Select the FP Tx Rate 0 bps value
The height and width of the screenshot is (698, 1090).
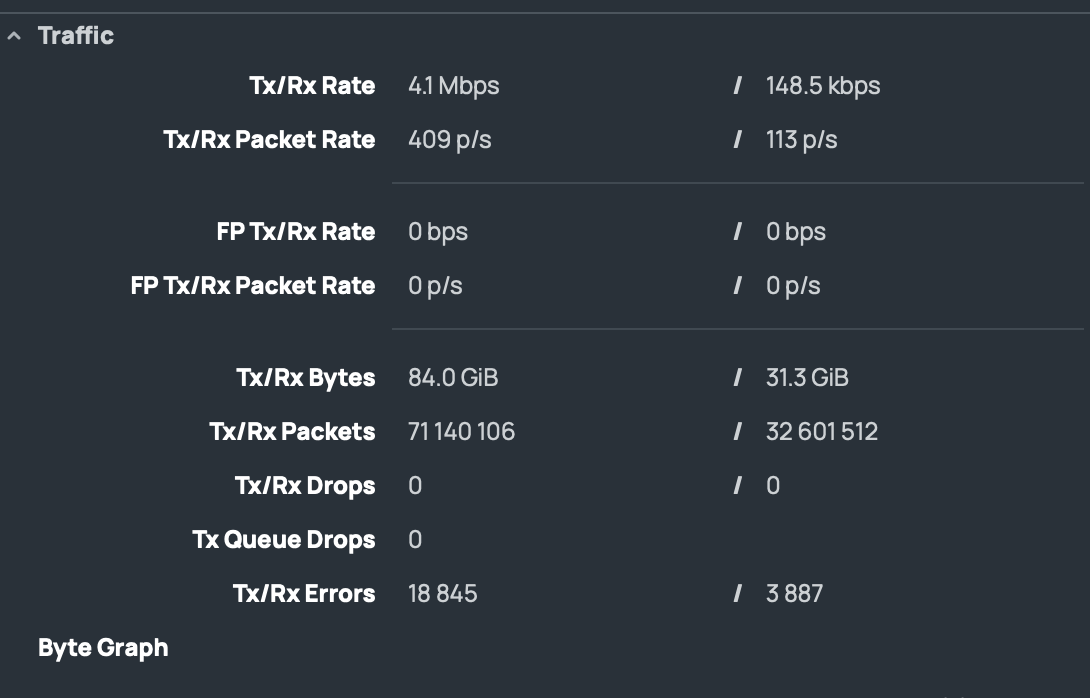(438, 232)
